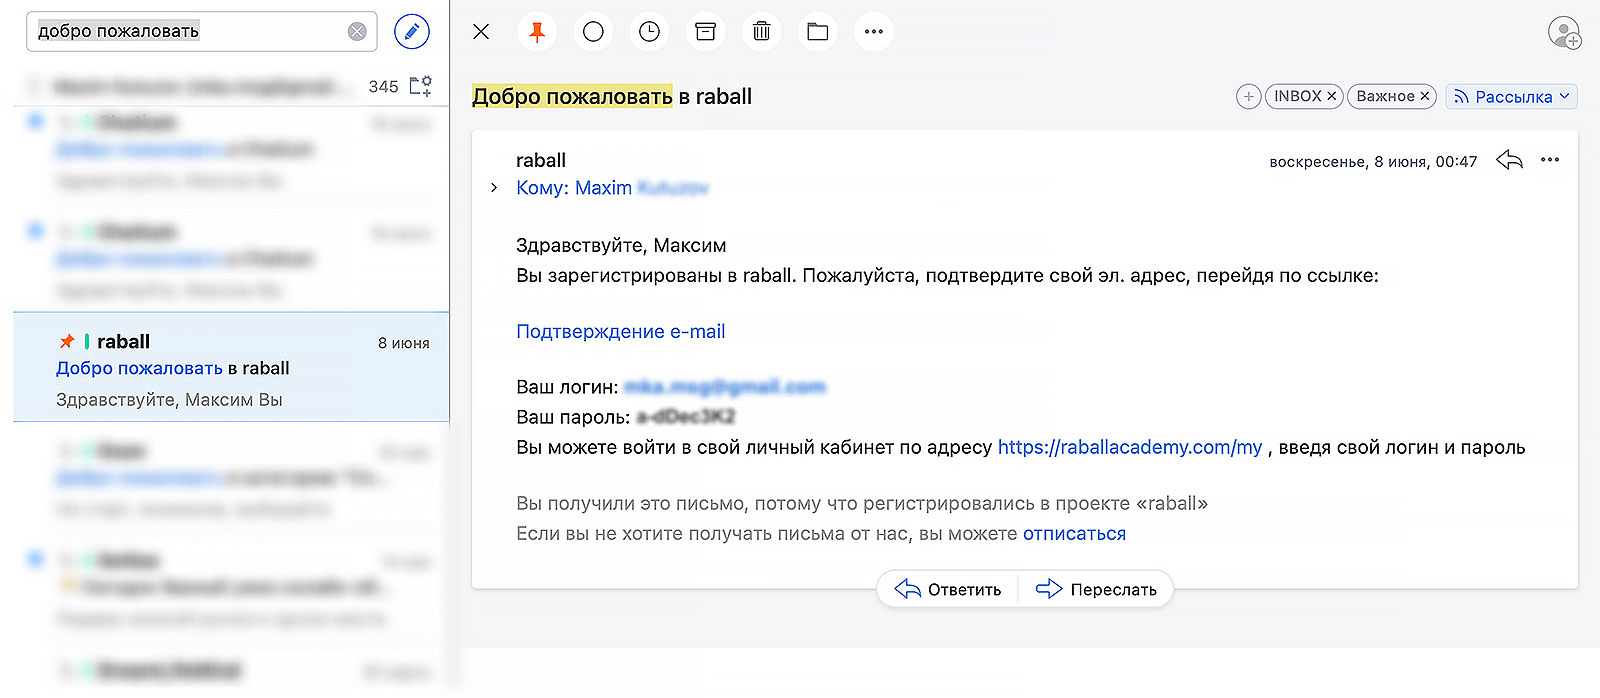
Task: Snooze the message with clock icon
Action: [649, 32]
